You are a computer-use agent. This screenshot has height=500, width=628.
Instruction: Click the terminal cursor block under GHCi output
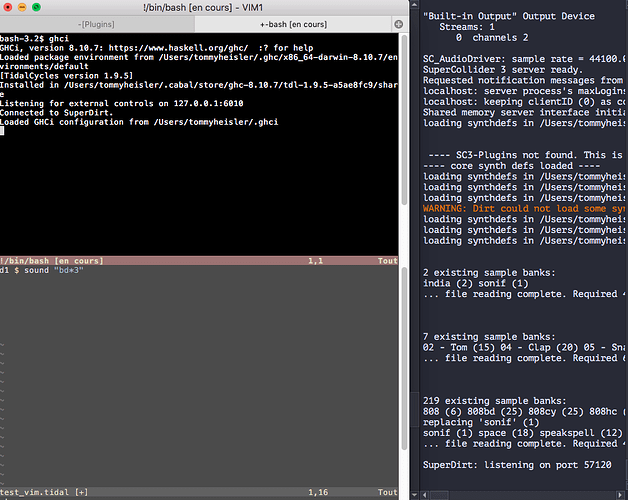point(2,131)
